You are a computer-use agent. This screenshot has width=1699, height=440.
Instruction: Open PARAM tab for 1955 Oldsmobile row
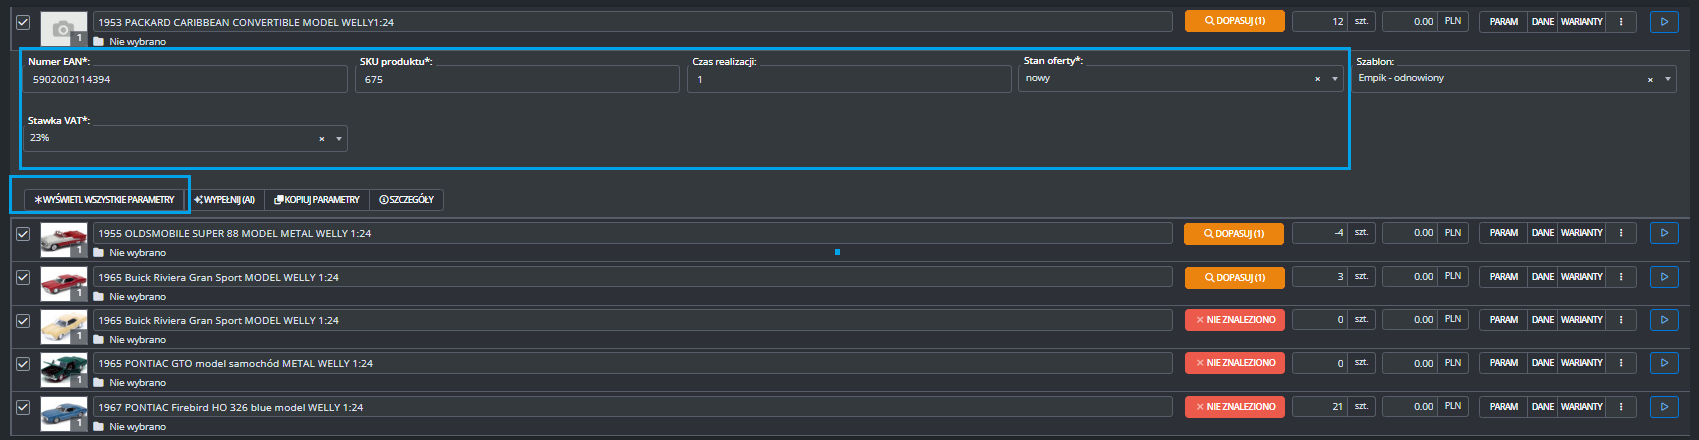click(x=1503, y=233)
